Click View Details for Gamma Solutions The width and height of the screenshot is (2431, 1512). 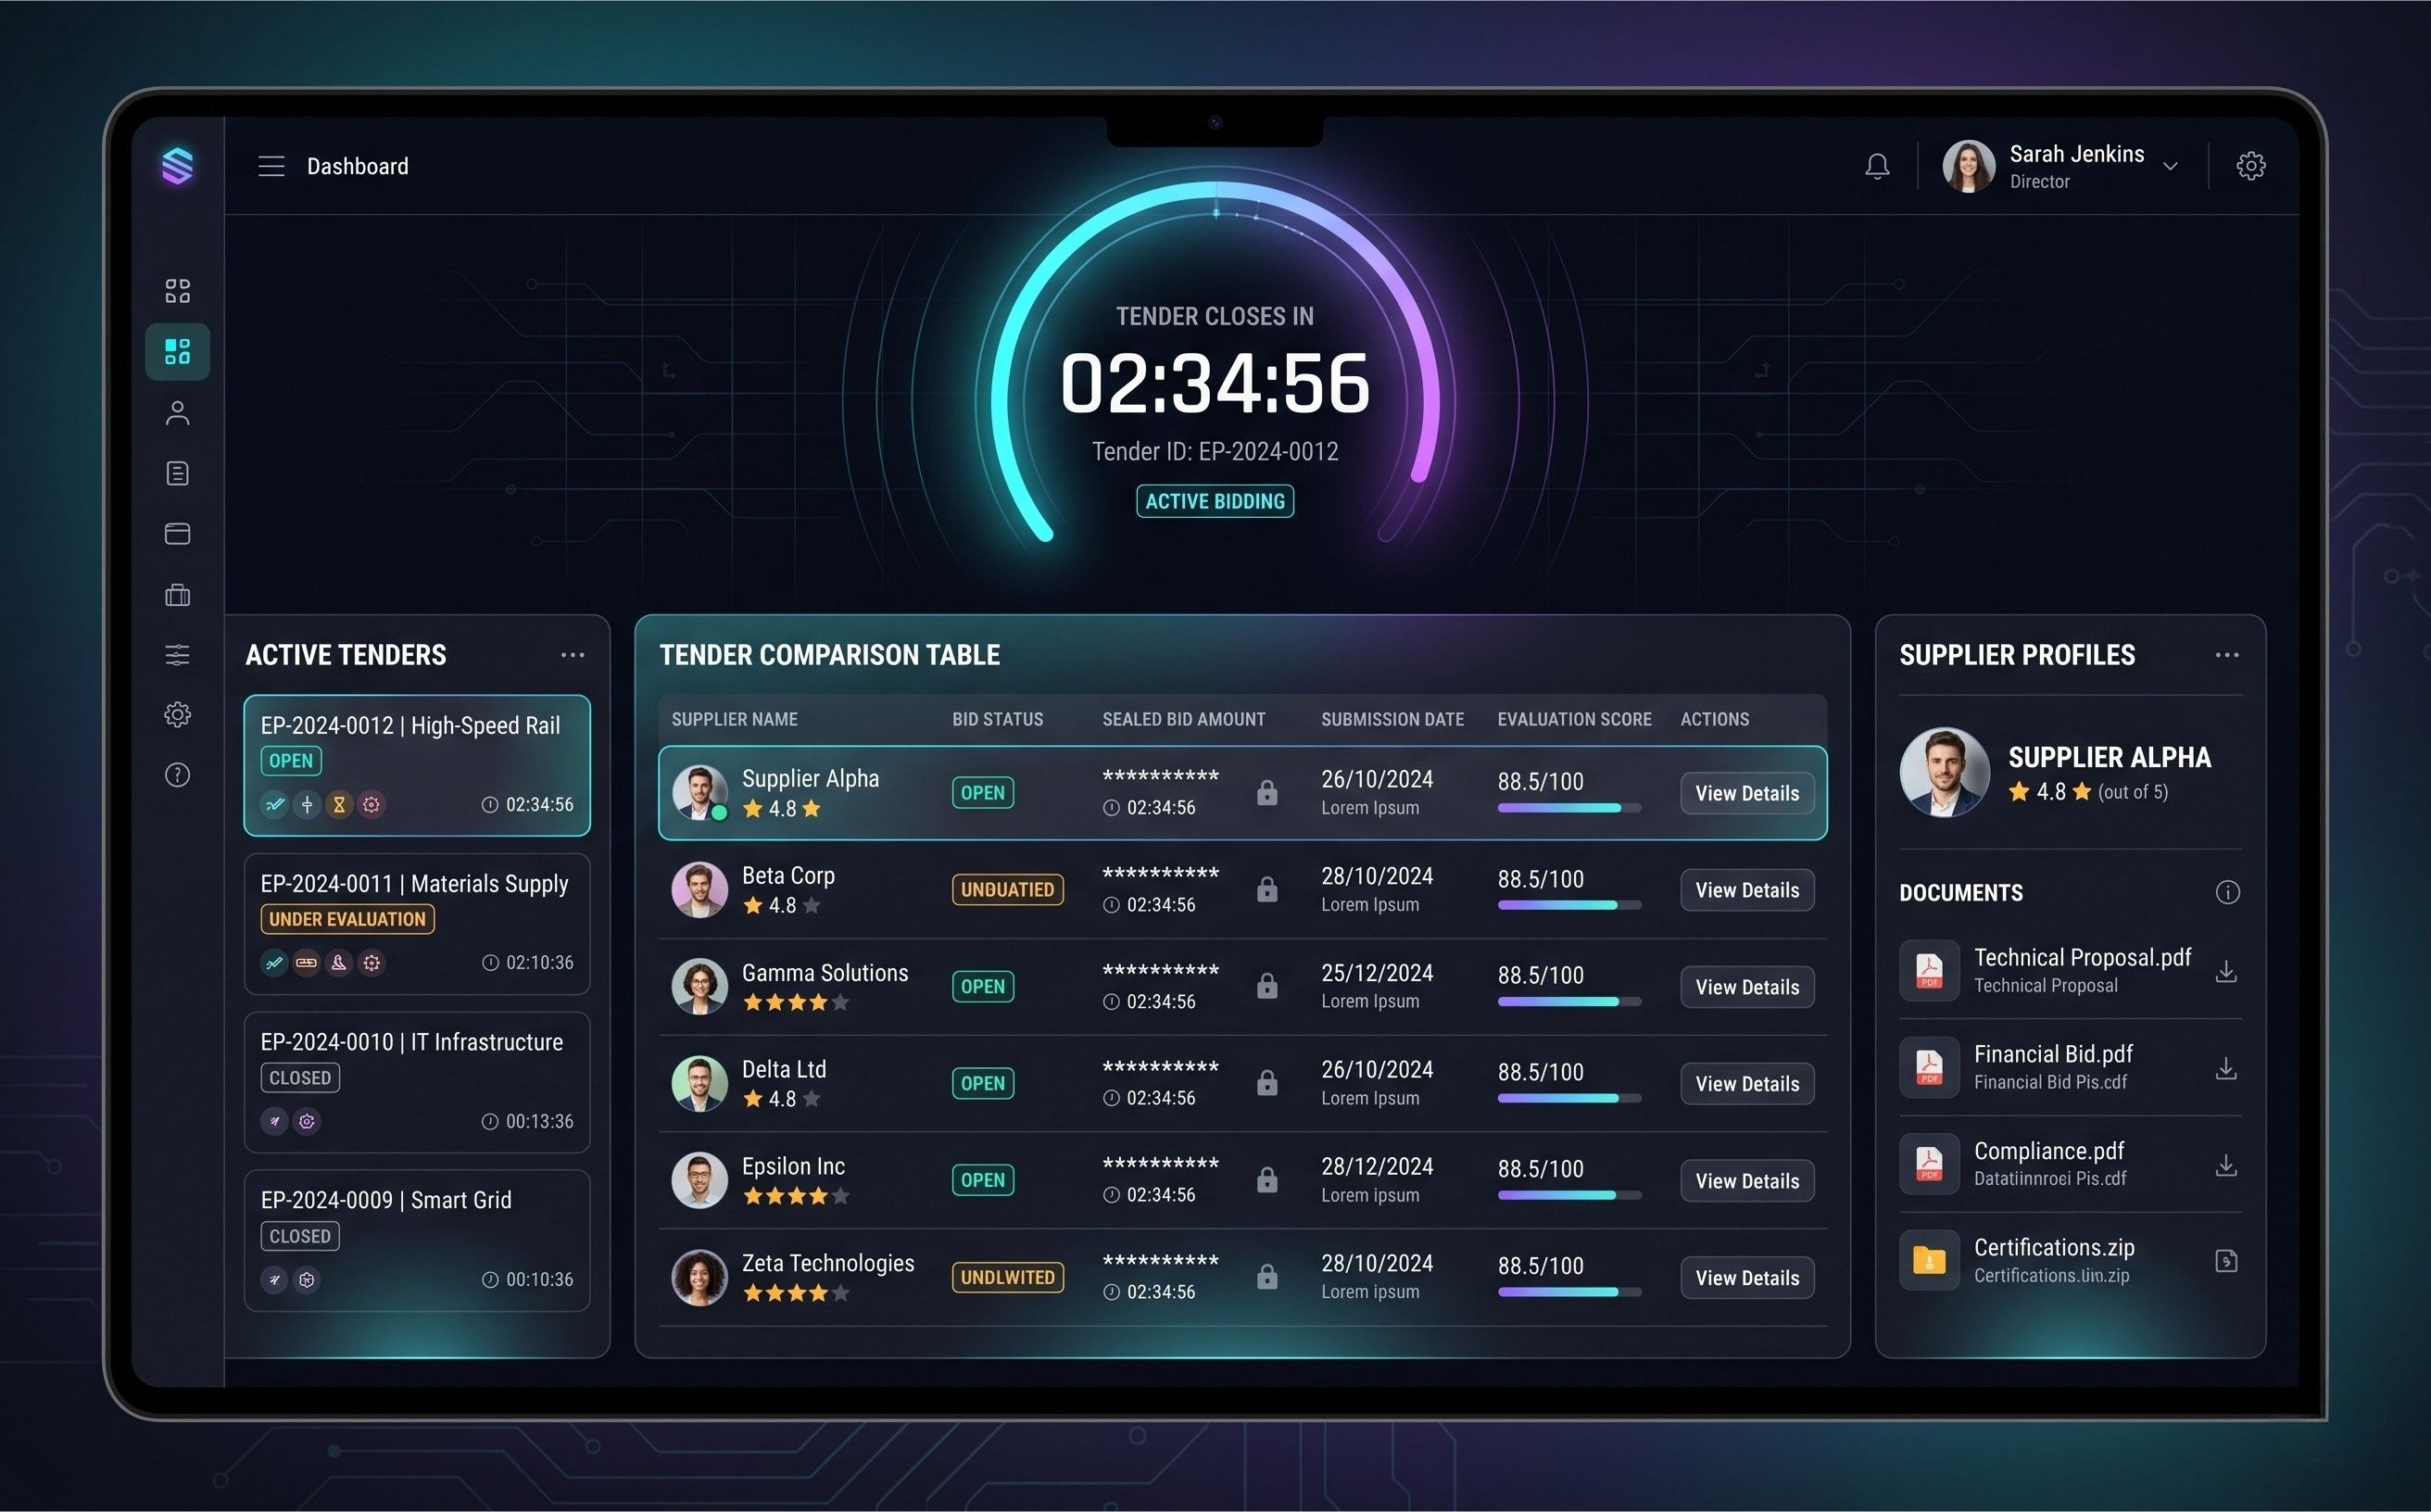click(x=1746, y=987)
